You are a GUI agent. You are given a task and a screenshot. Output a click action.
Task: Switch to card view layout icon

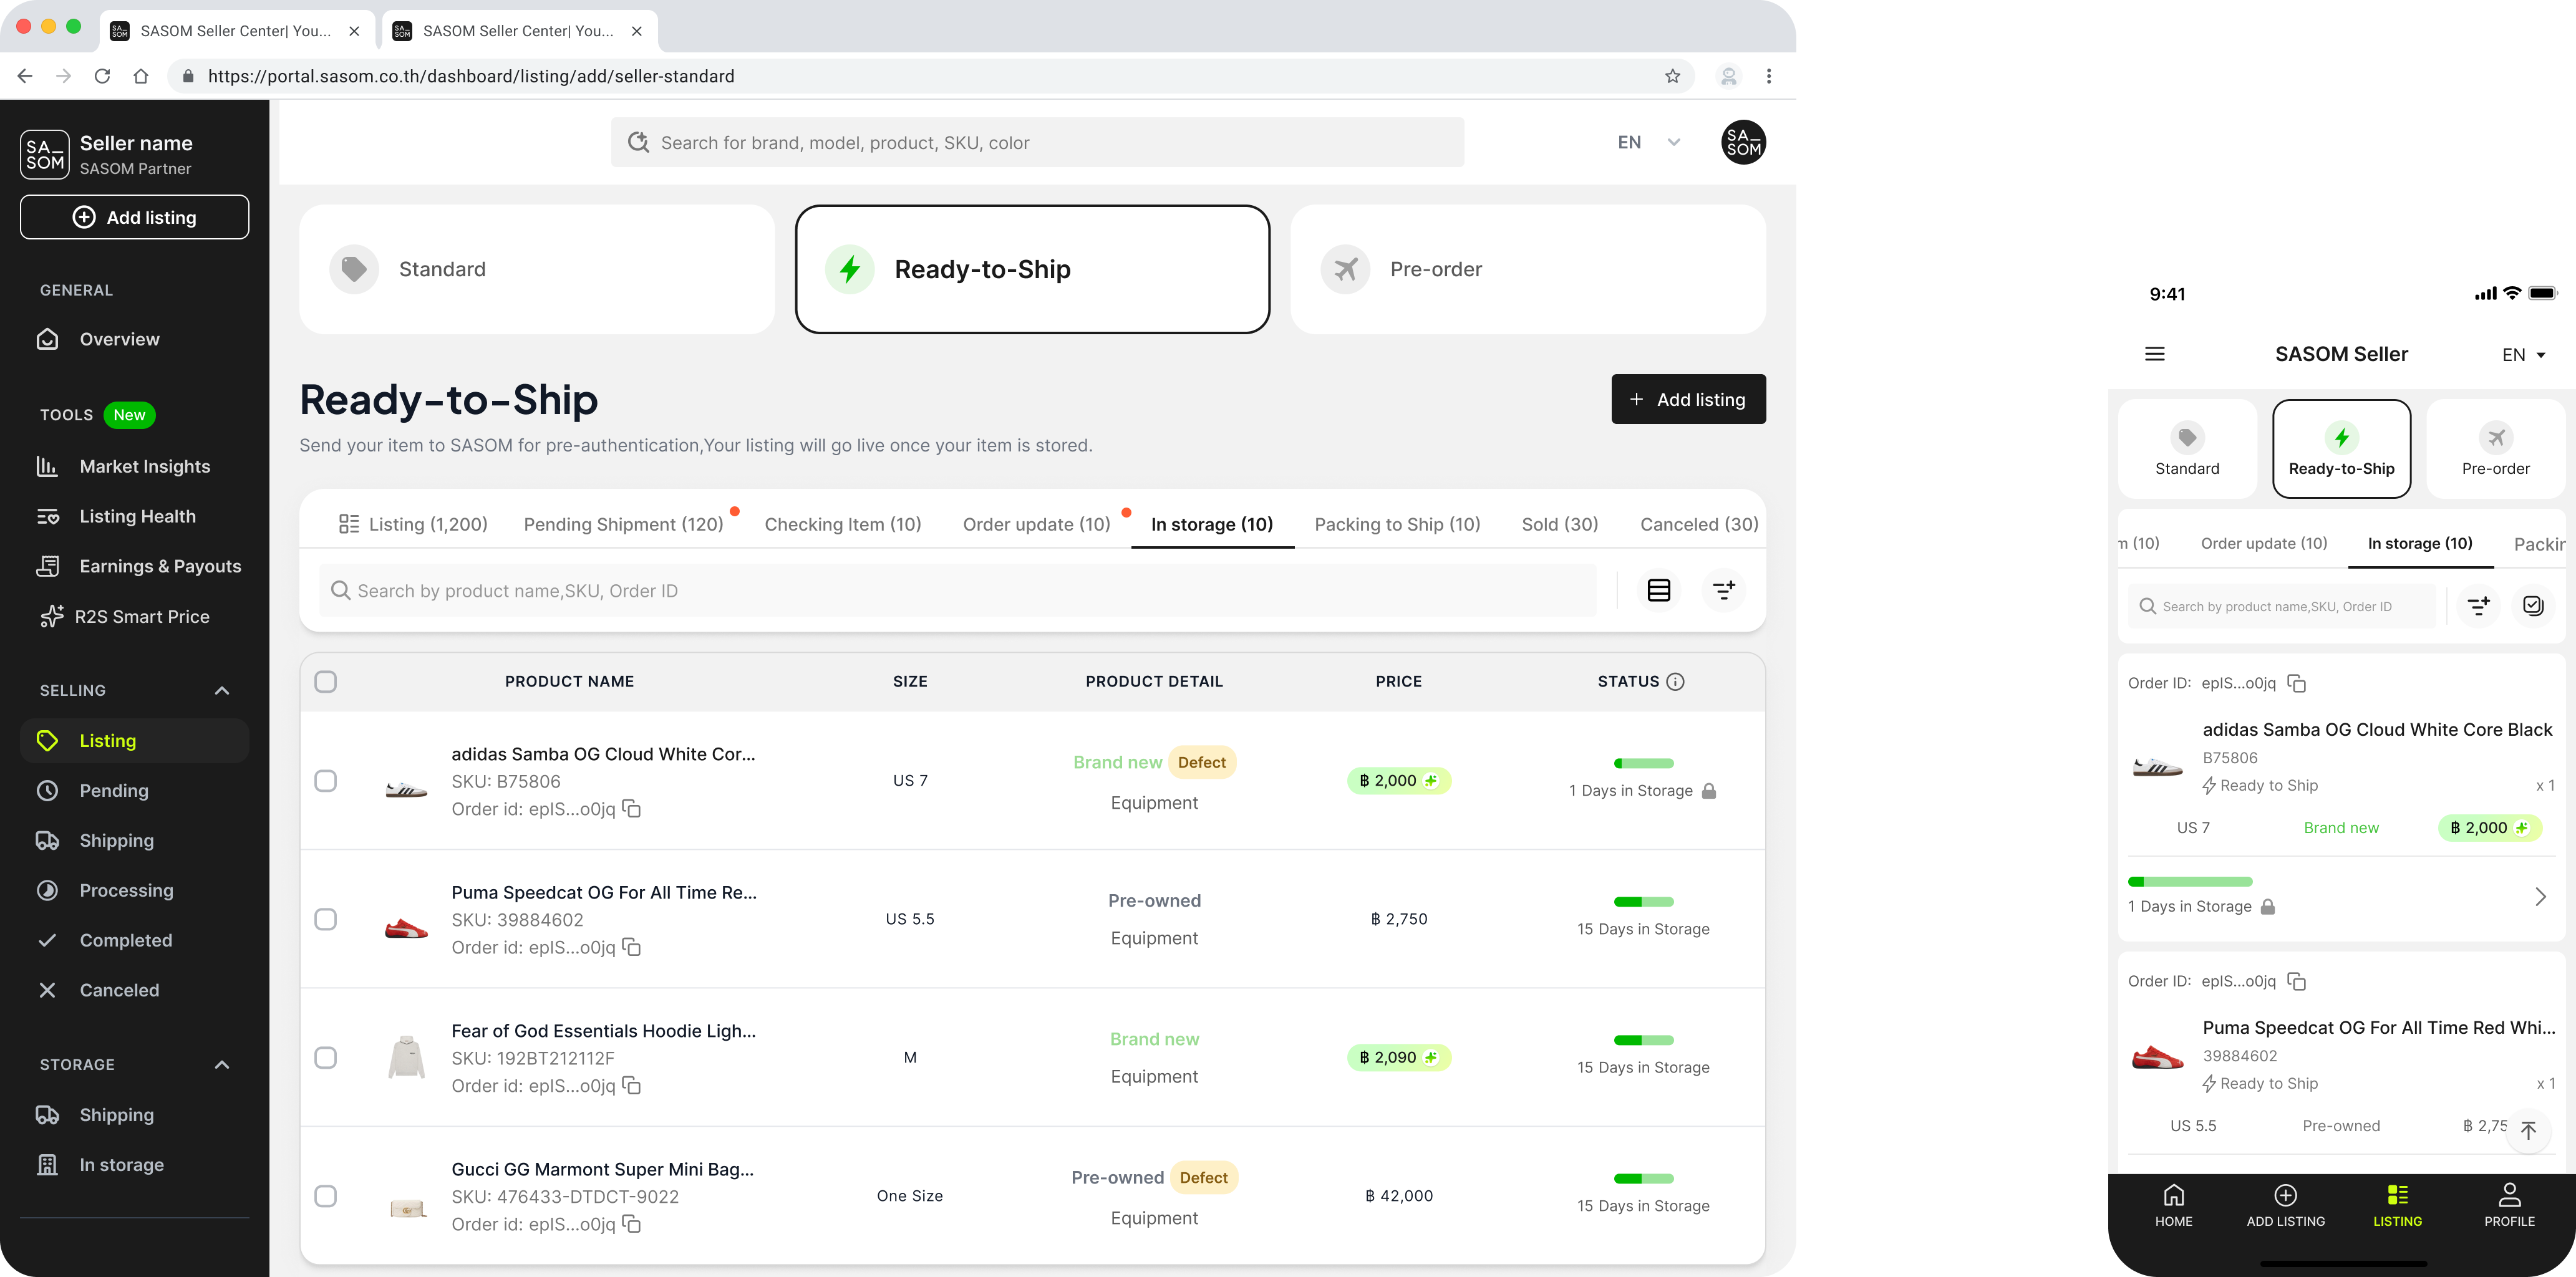pyautogui.click(x=1658, y=591)
